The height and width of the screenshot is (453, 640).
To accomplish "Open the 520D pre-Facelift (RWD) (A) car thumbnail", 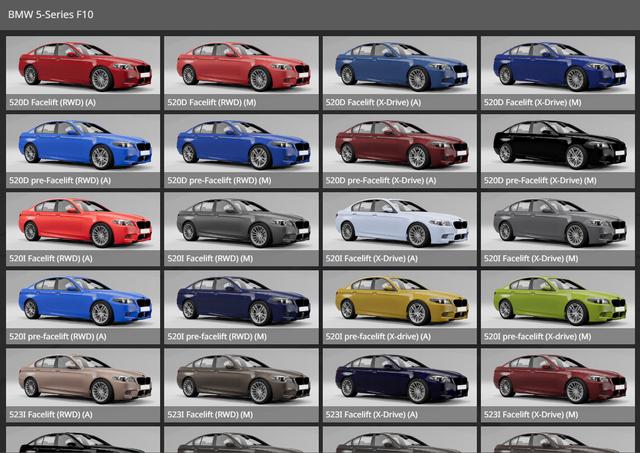I will [83, 143].
